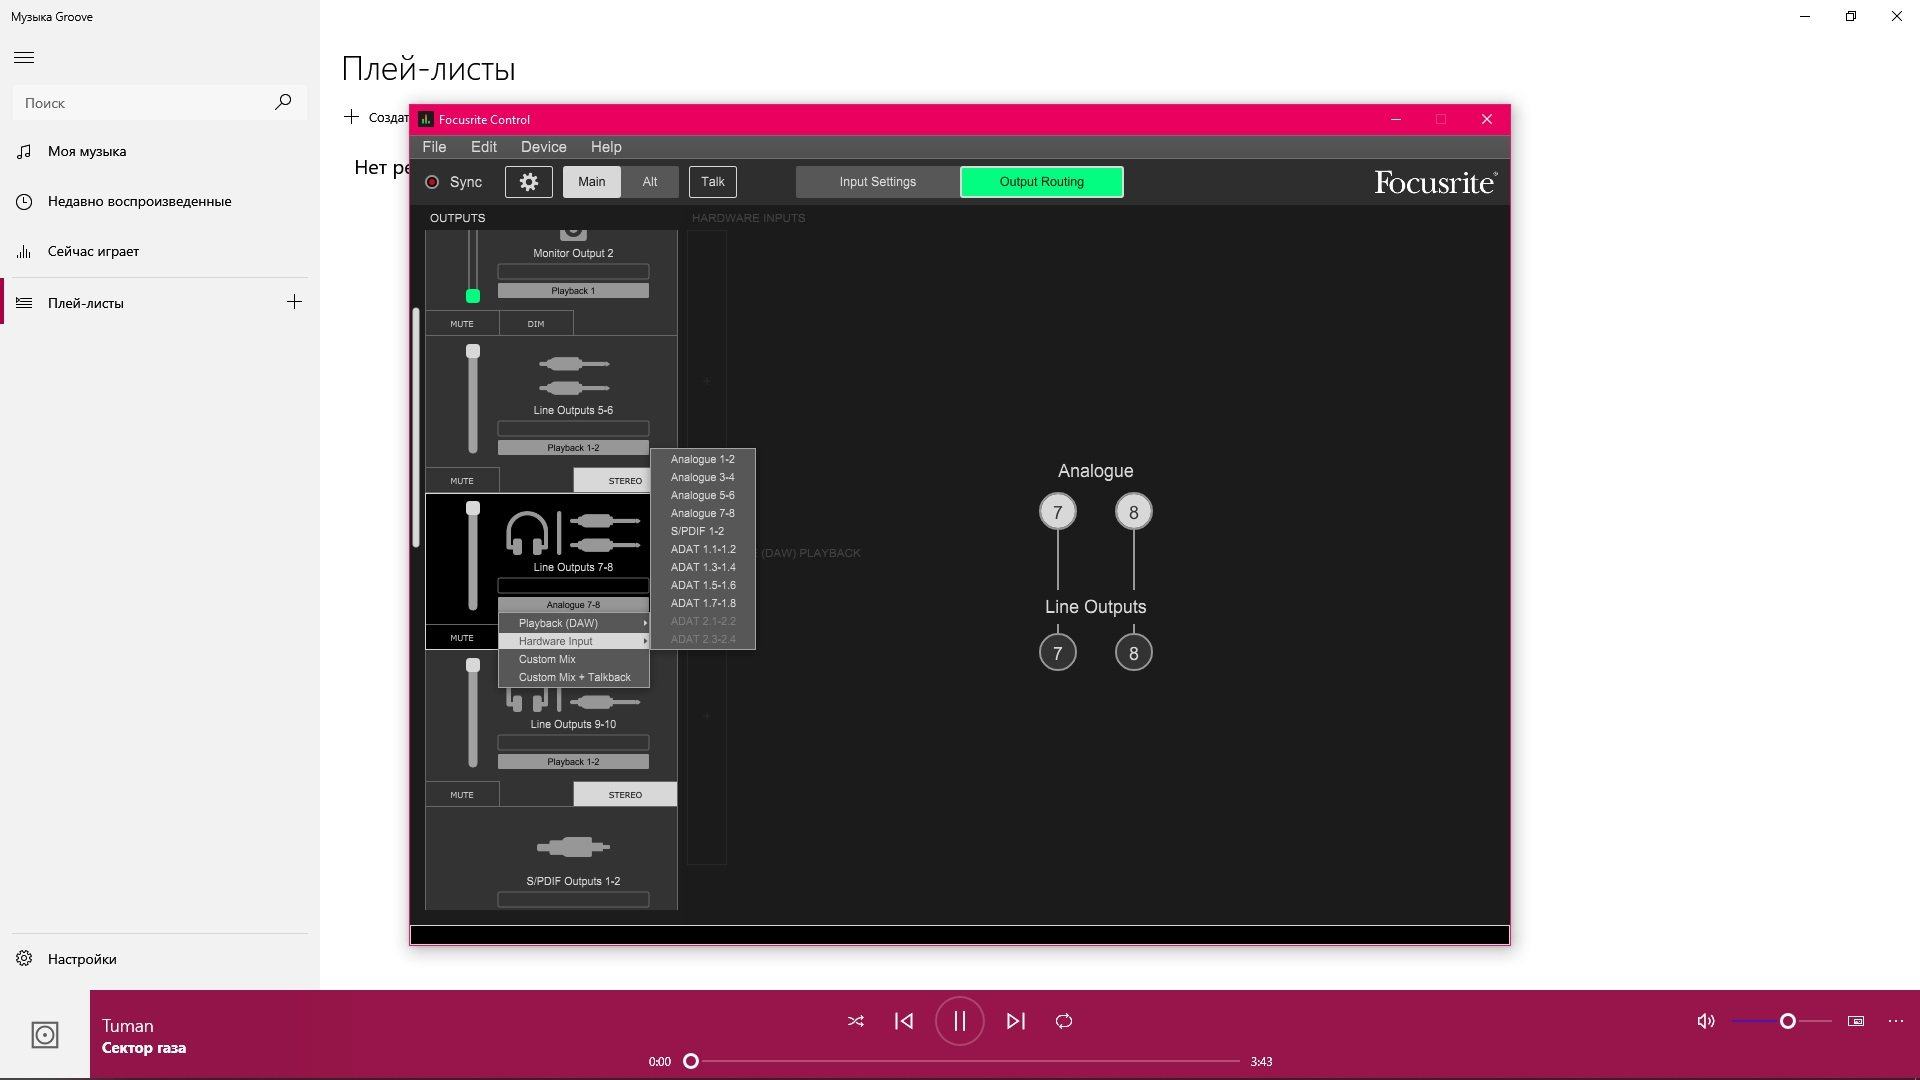Viewport: 1920px width, 1080px height.
Task: Open Focusrite settings gear icon
Action: pyautogui.click(x=528, y=182)
